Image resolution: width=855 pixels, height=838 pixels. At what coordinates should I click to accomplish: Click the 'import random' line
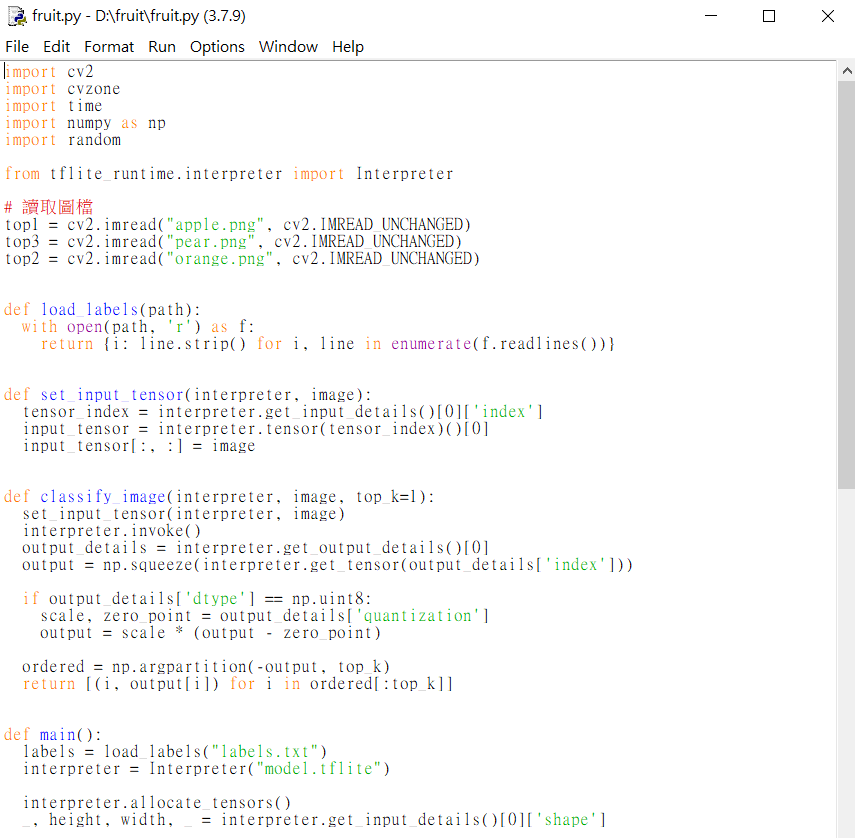(63, 140)
